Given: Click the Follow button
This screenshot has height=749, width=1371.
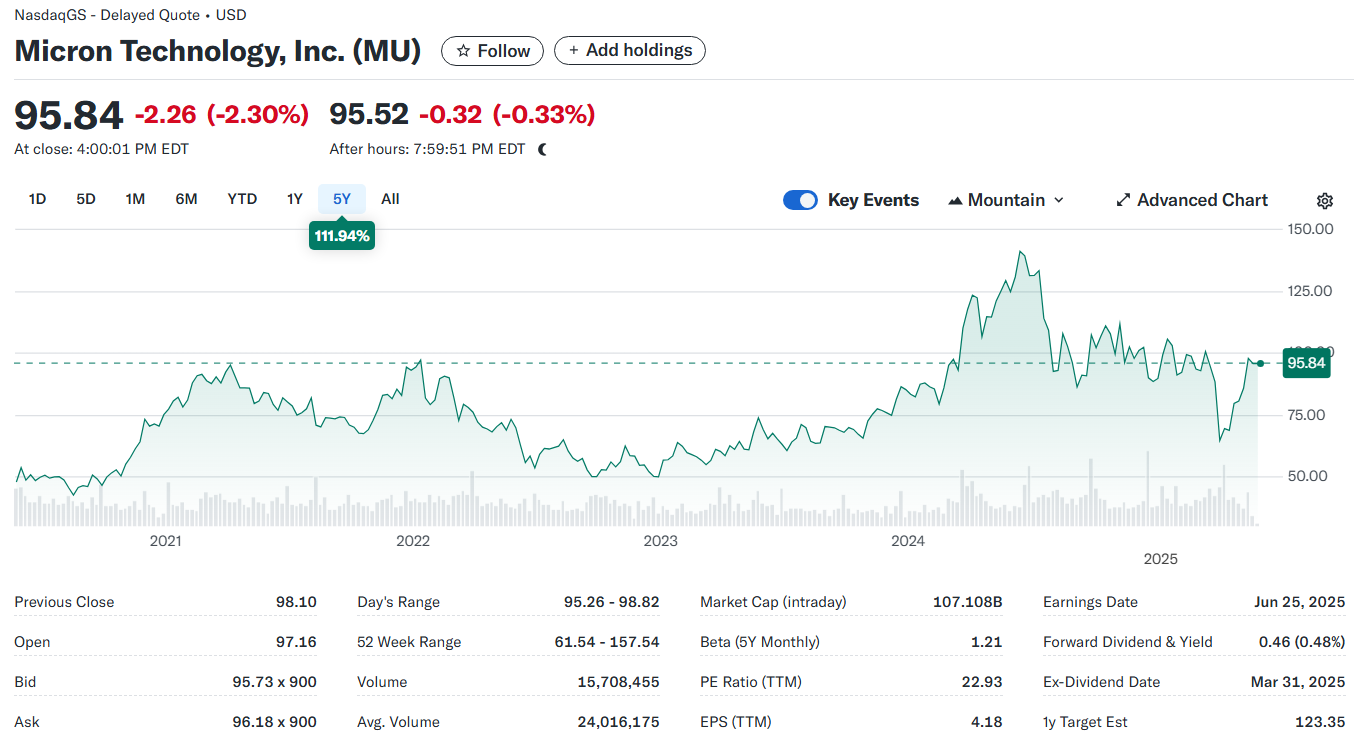Looking at the screenshot, I should tap(492, 51).
